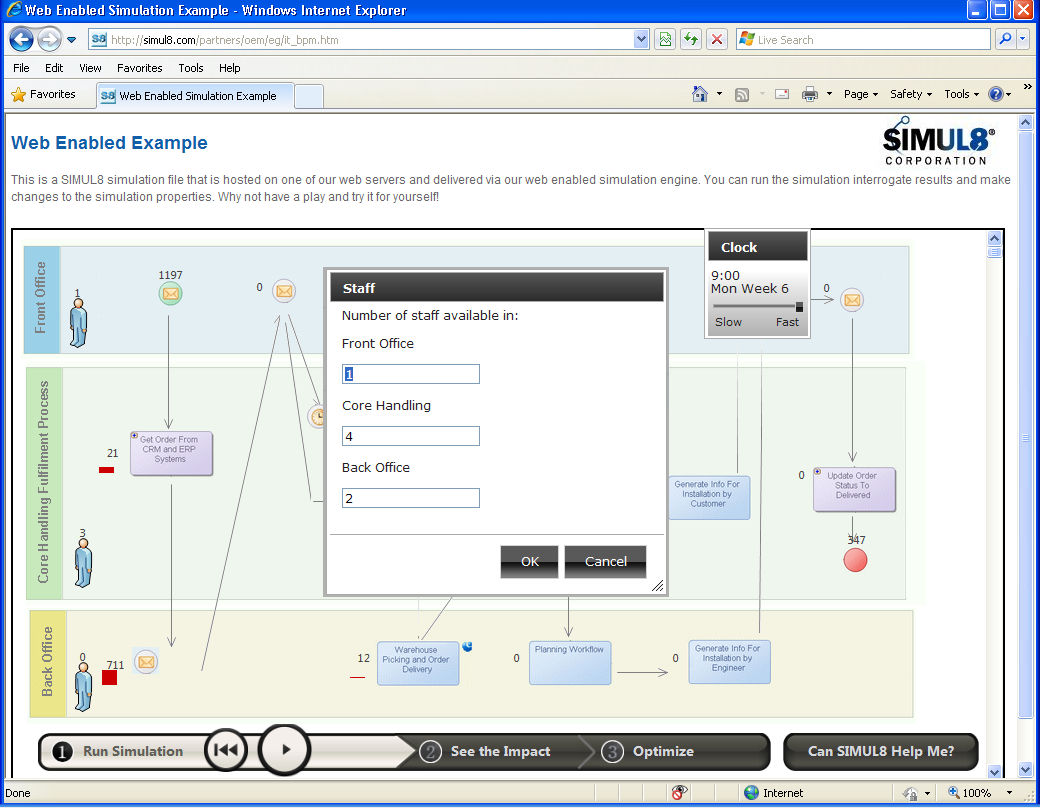1040x808 pixels.
Task: Click the Front Office envelope queue icon
Action: click(x=170, y=293)
